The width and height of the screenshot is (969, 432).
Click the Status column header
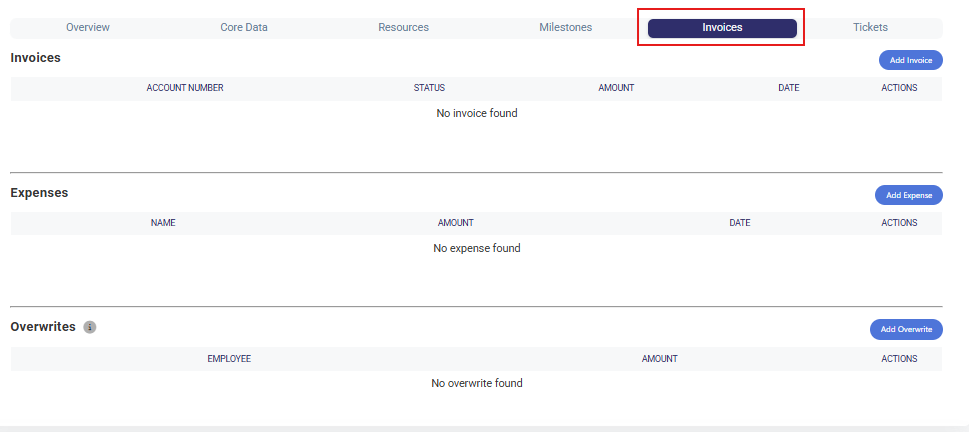[x=429, y=88]
